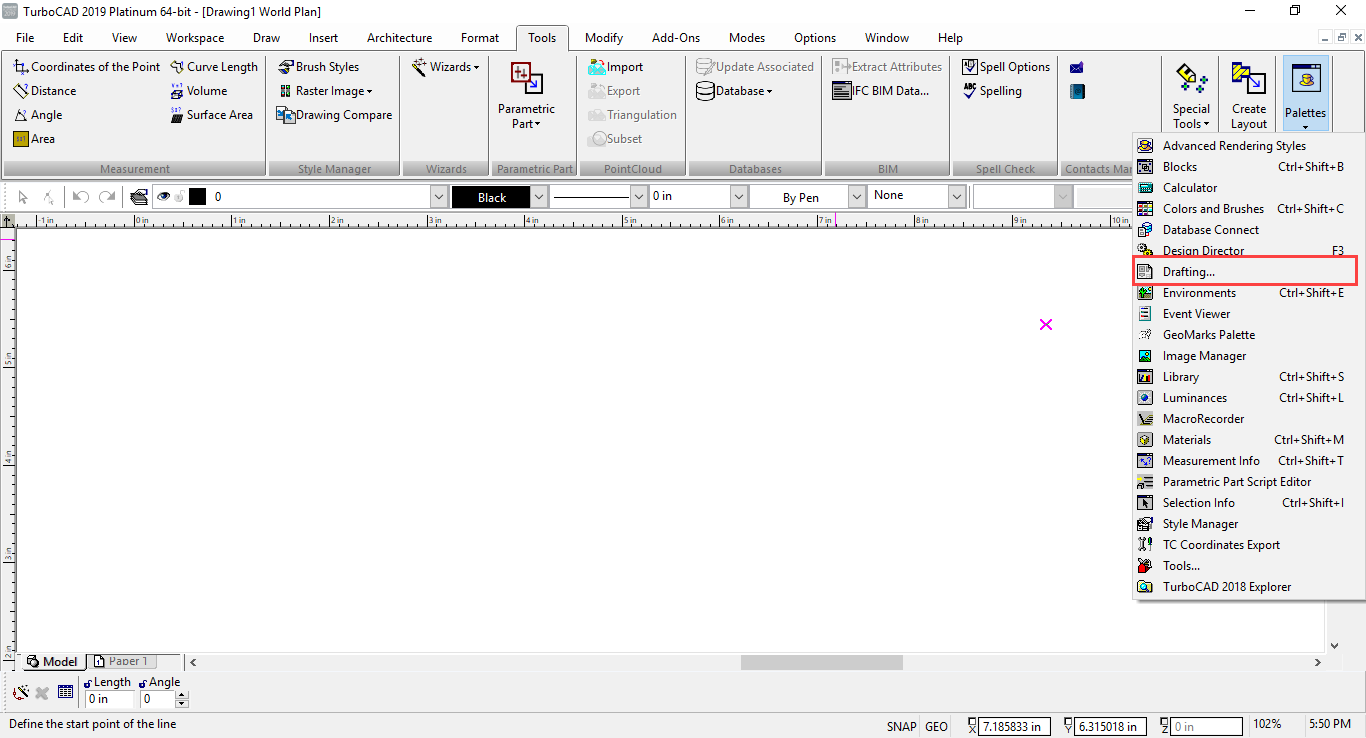Click the Undo arrow in toolbar

[x=81, y=197]
